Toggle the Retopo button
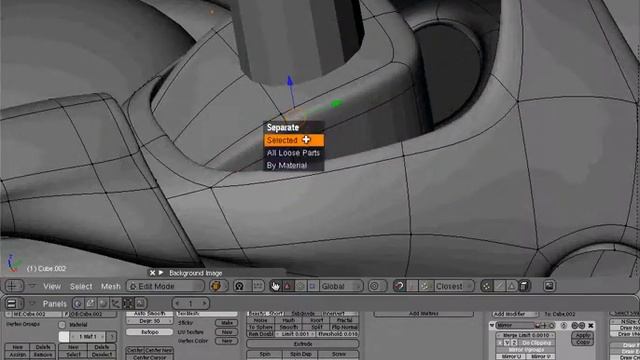Image resolution: width=640 pixels, height=360 pixels. (150, 332)
